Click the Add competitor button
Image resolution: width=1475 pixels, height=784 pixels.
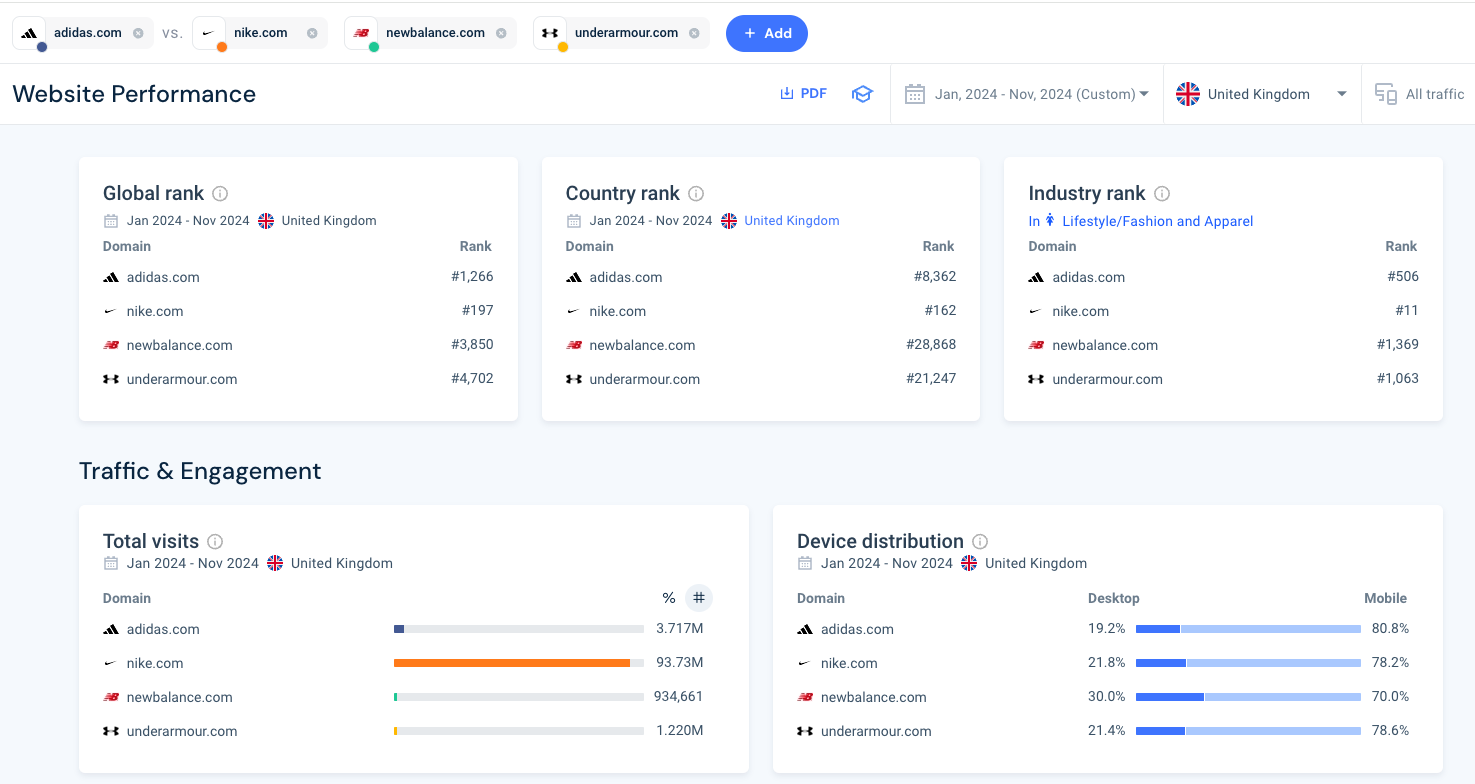pyautogui.click(x=767, y=33)
